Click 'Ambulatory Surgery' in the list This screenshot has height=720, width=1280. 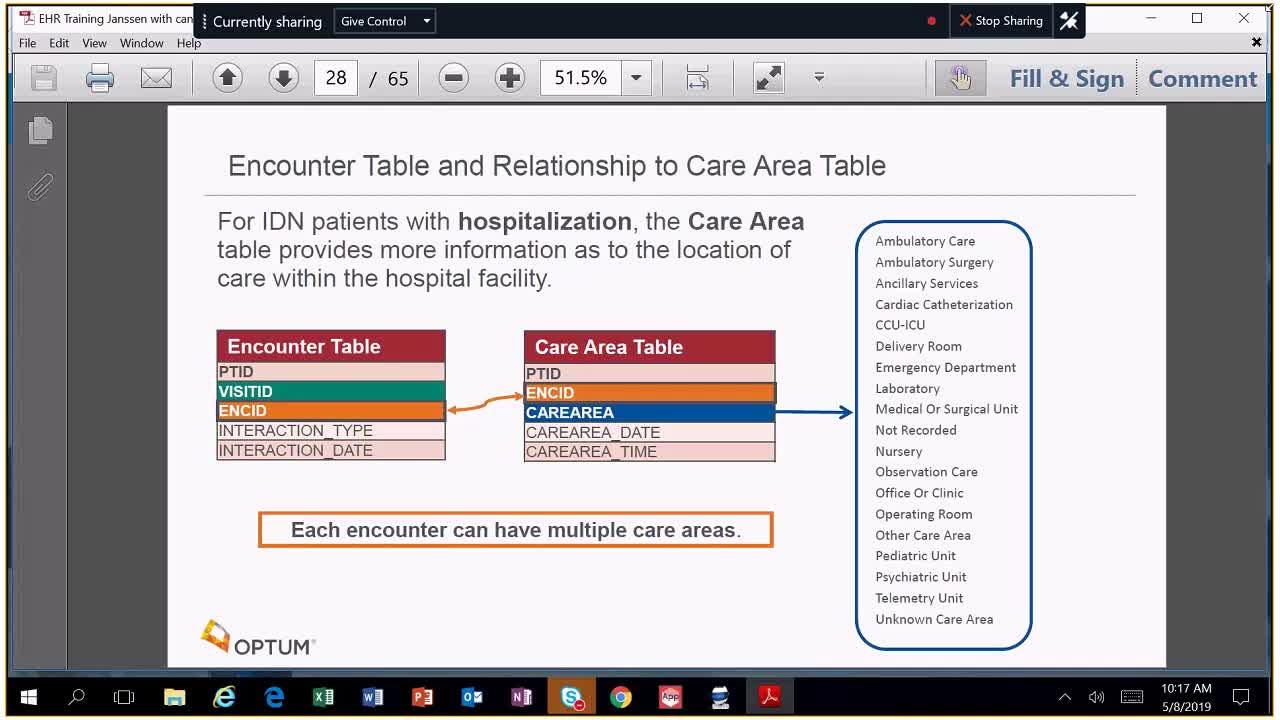[934, 262]
